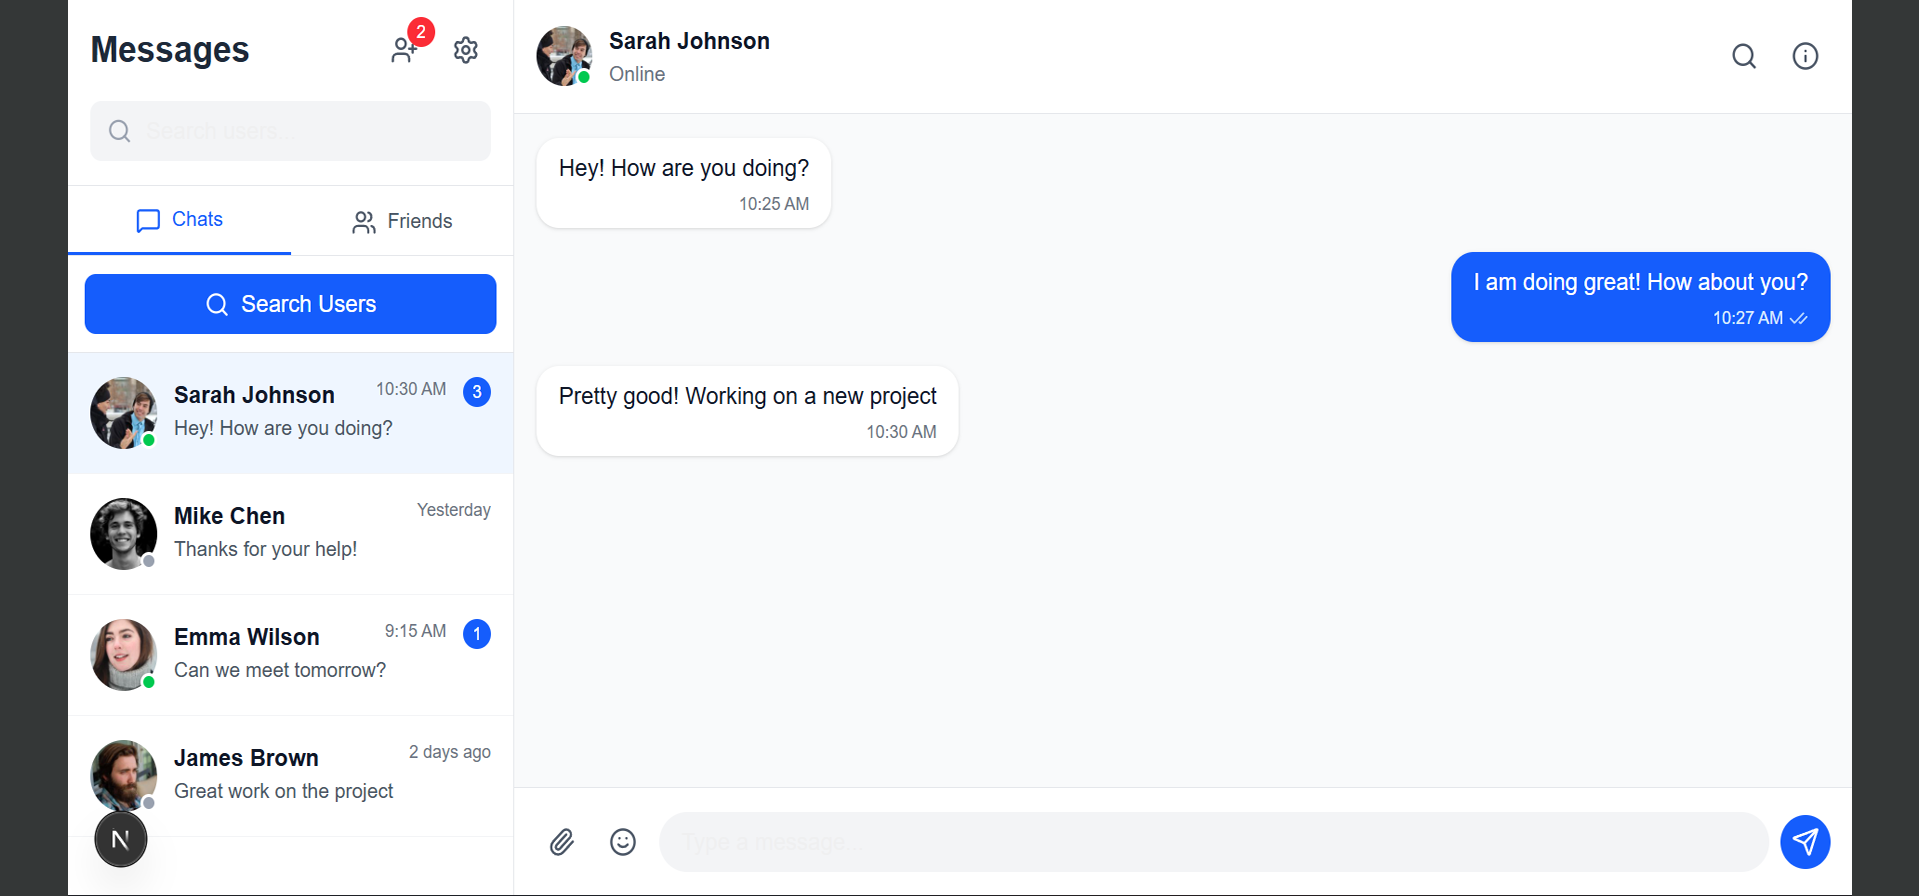Send the message using the paper plane icon

coord(1805,842)
